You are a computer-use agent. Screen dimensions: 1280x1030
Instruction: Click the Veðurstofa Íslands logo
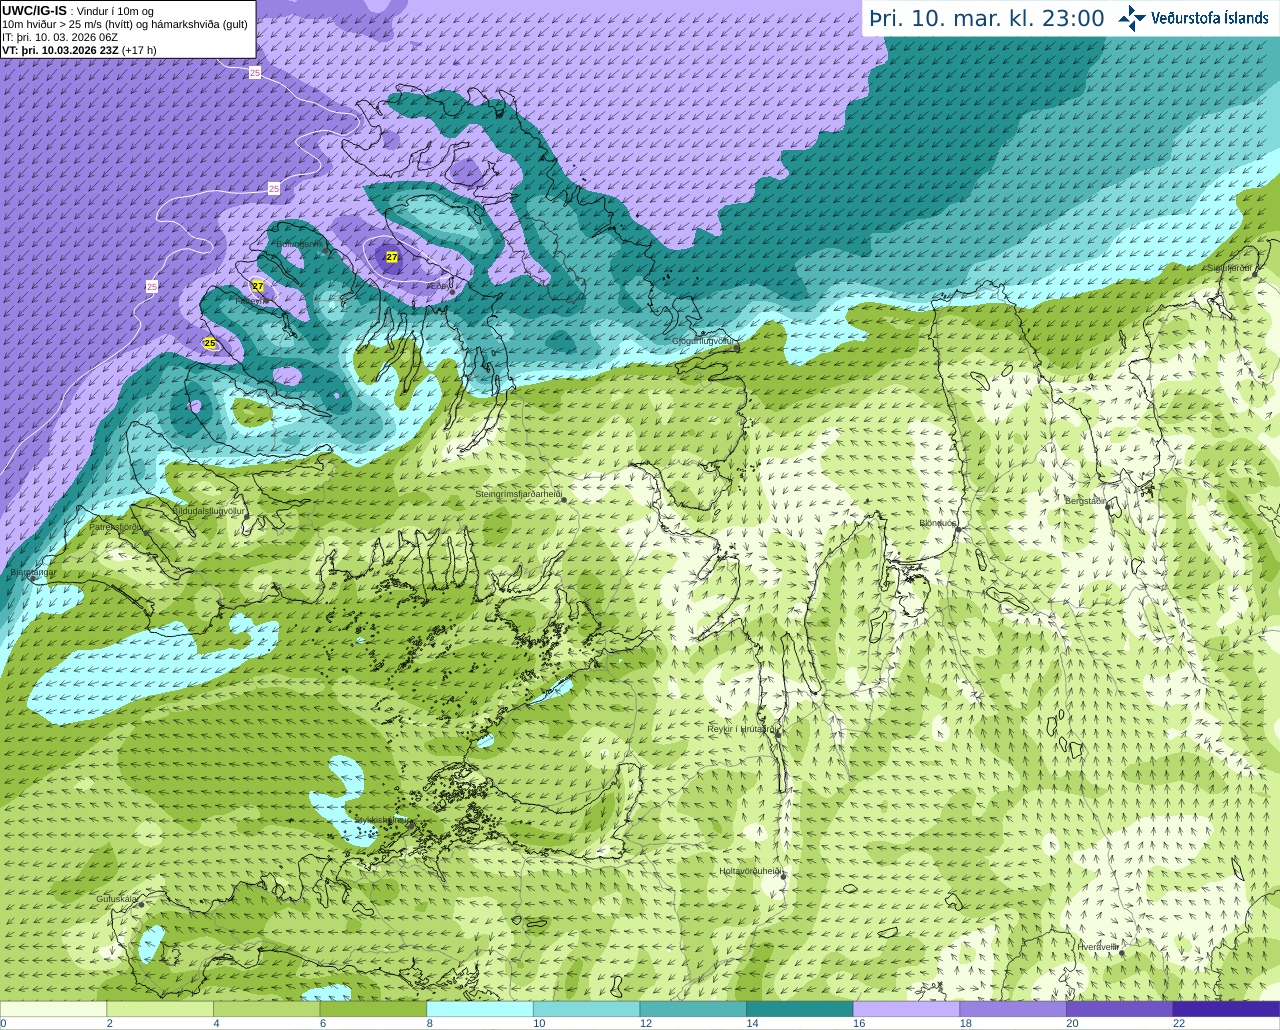point(1192,18)
